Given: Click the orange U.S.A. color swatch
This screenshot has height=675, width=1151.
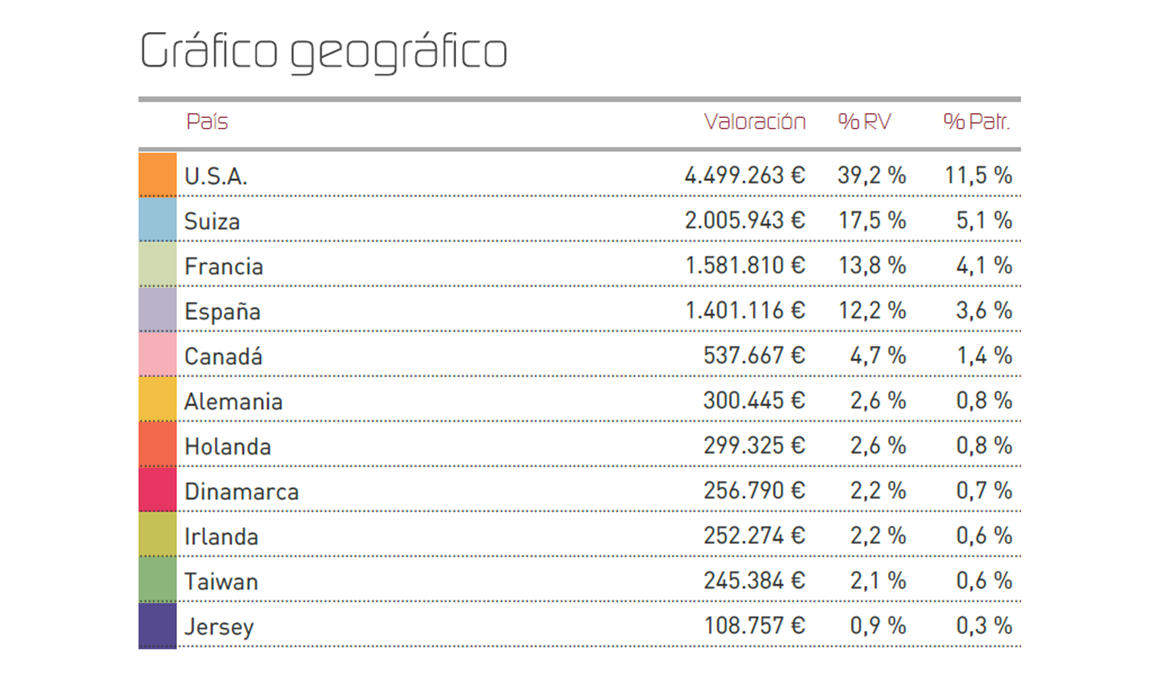Looking at the screenshot, I should tap(157, 174).
